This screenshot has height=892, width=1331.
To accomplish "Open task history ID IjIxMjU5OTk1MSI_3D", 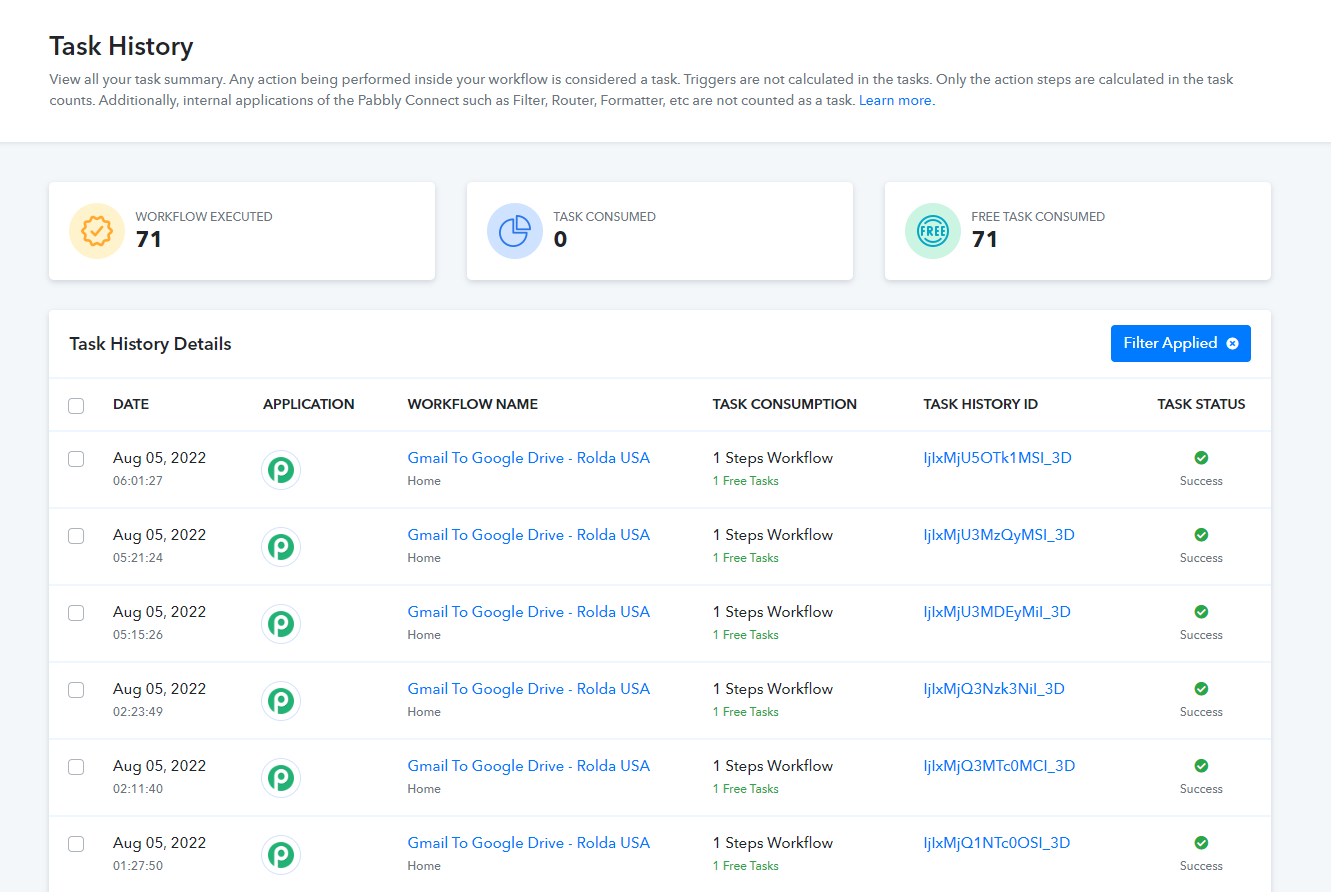I will click(x=997, y=458).
